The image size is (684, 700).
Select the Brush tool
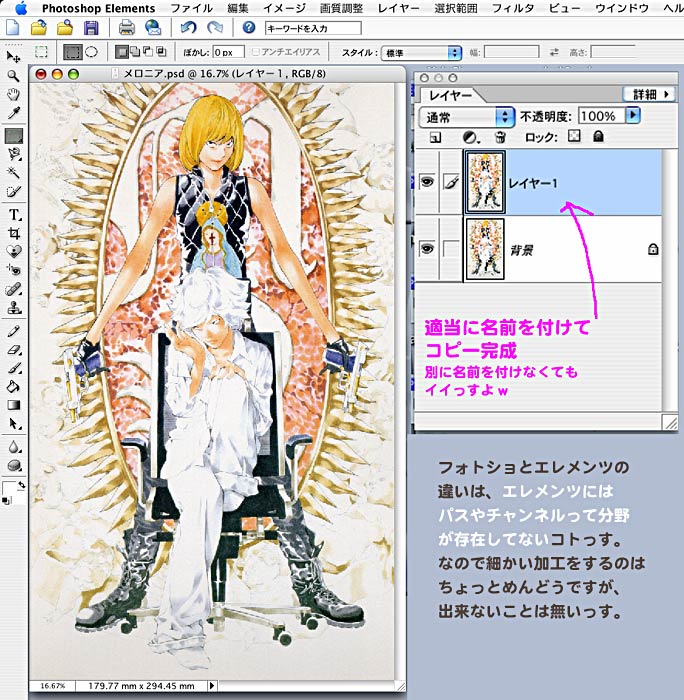click(x=13, y=368)
